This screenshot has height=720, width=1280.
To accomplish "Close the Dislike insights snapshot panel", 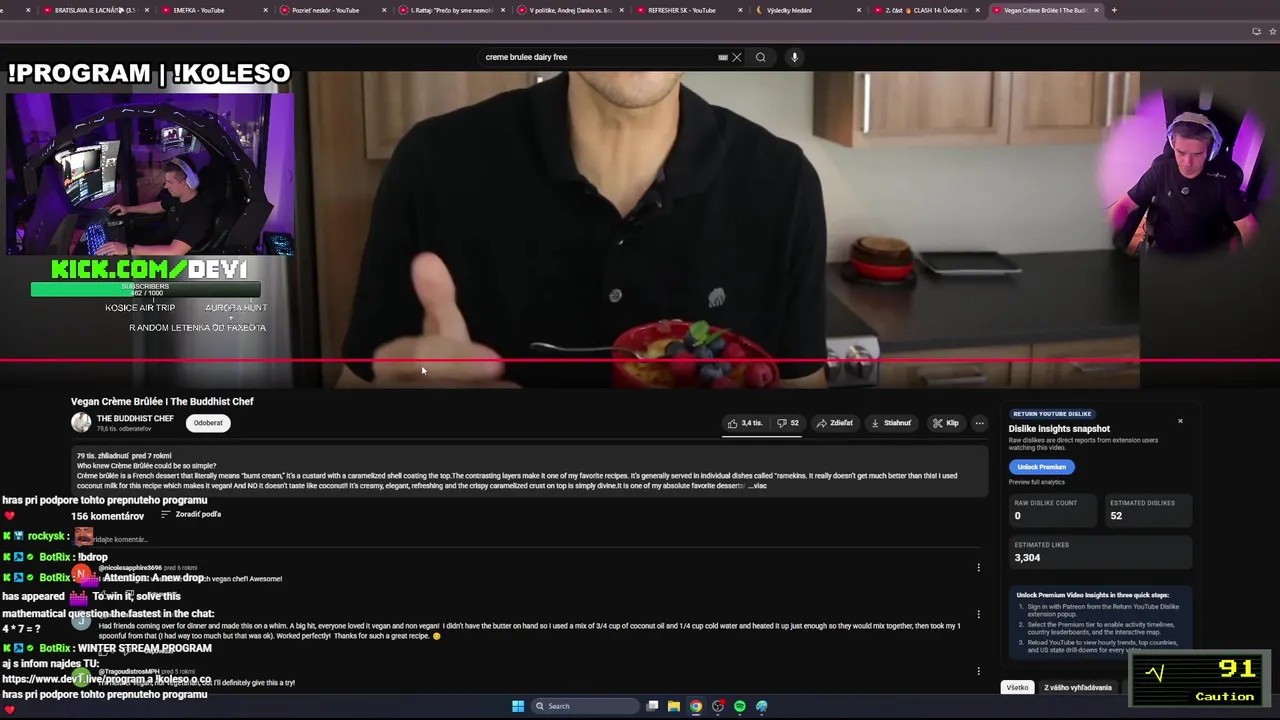I will 1180,421.
